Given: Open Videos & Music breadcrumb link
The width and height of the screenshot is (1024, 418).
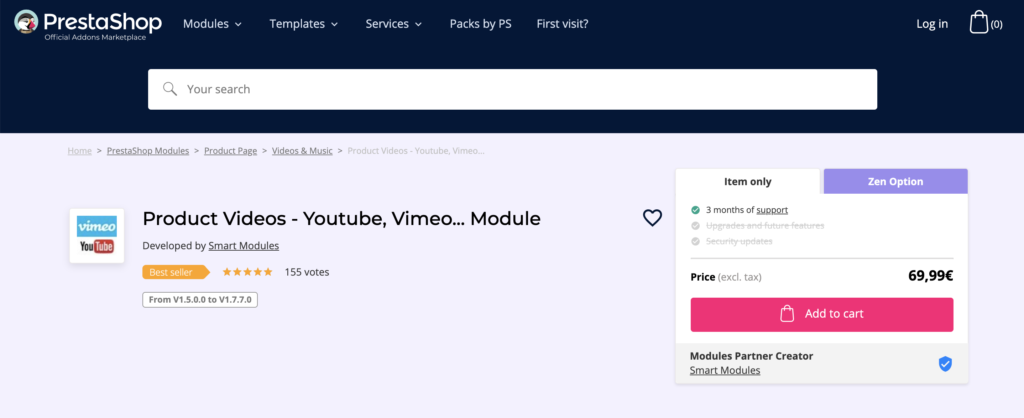Looking at the screenshot, I should tap(302, 151).
